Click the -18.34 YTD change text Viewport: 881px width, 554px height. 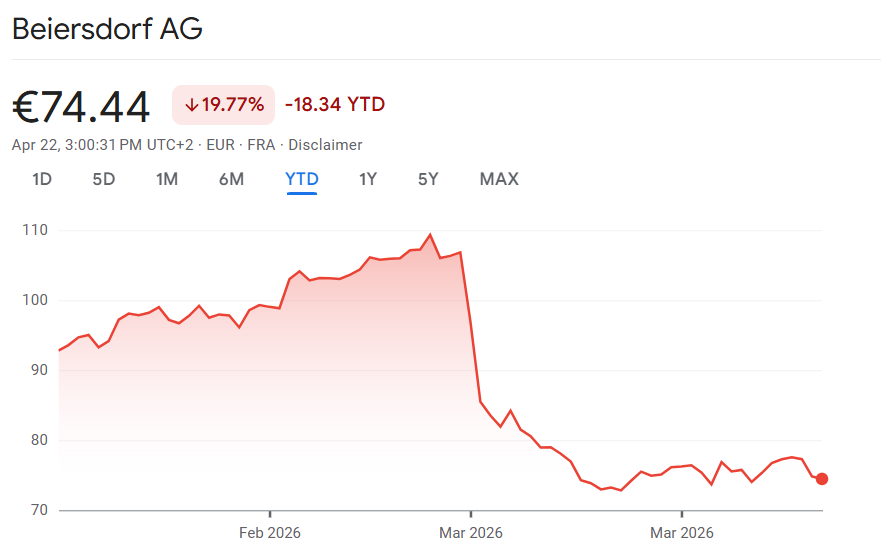[335, 105]
